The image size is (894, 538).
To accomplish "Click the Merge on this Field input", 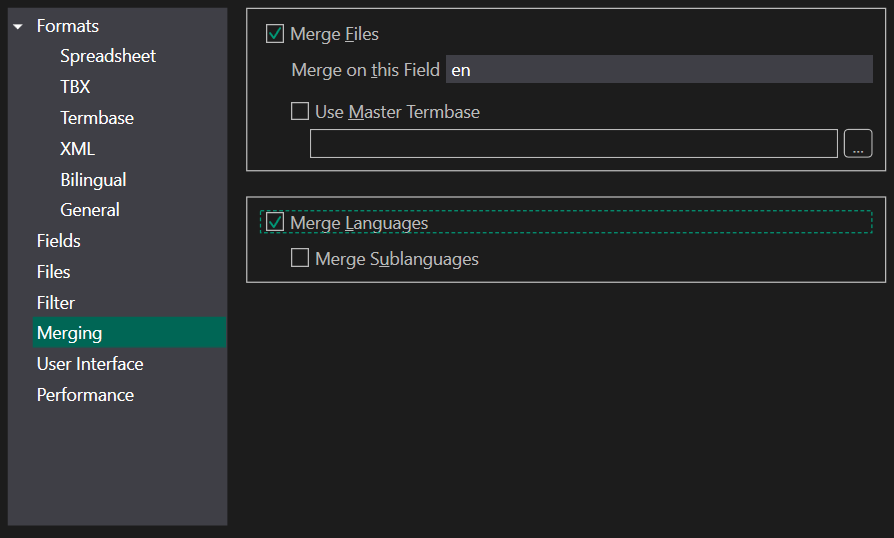I will (659, 70).
